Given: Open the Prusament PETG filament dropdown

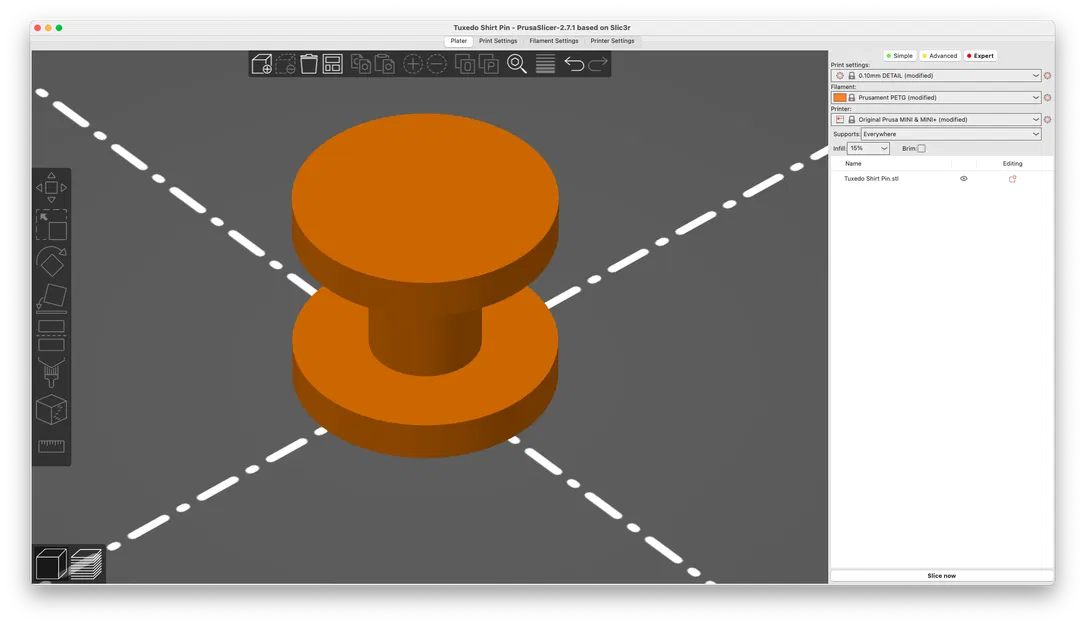Looking at the screenshot, I should [936, 98].
